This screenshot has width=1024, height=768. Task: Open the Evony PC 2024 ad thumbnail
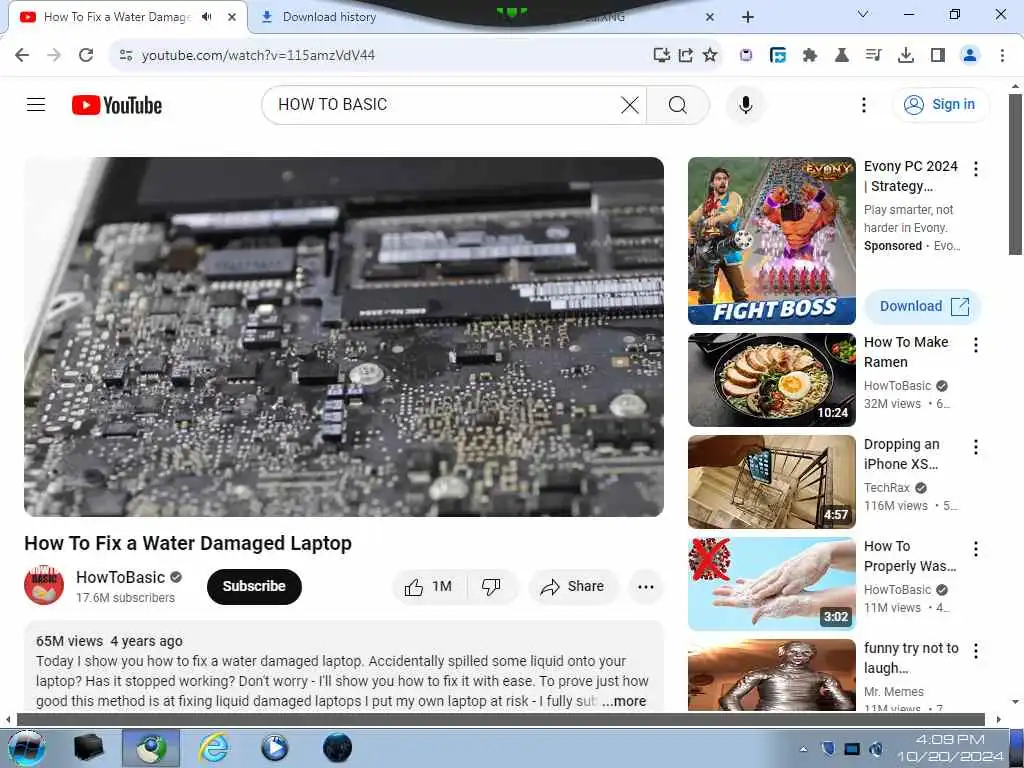point(771,241)
